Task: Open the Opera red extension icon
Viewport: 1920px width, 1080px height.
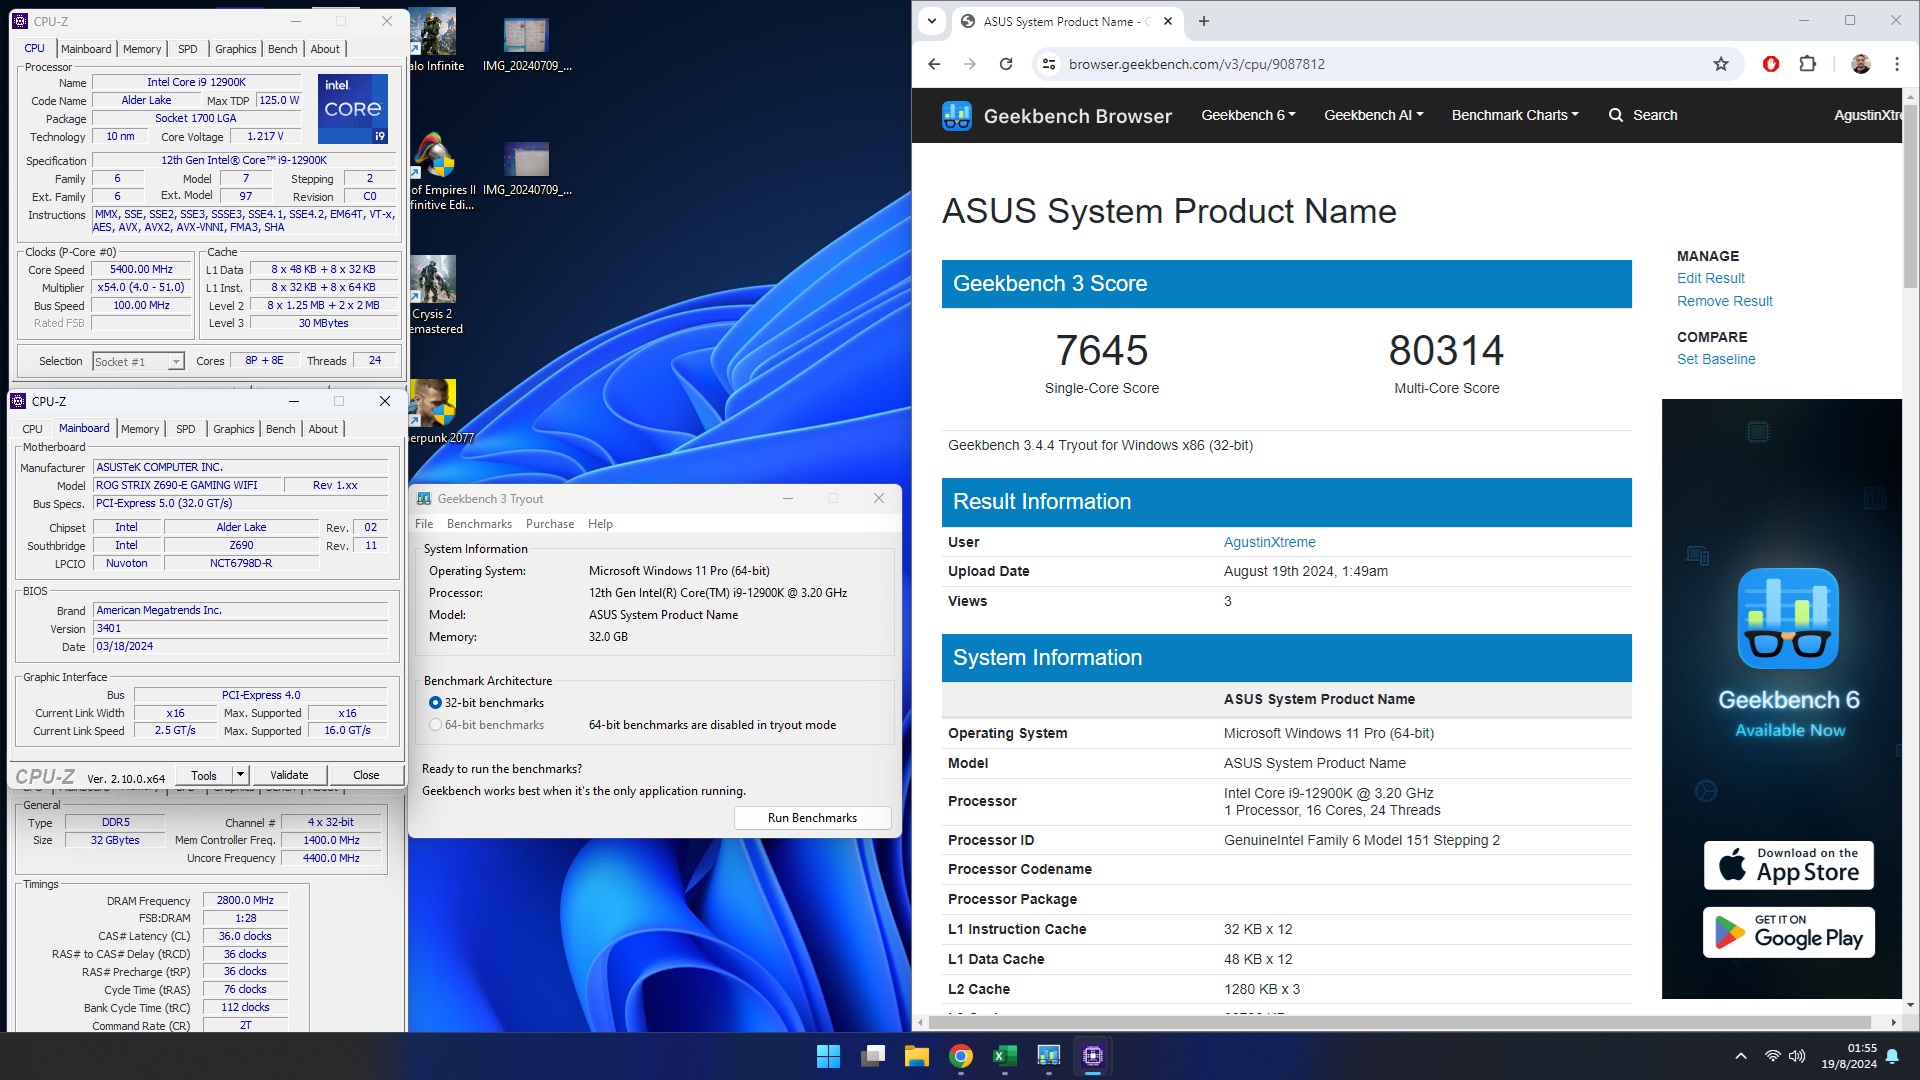Action: click(1771, 64)
